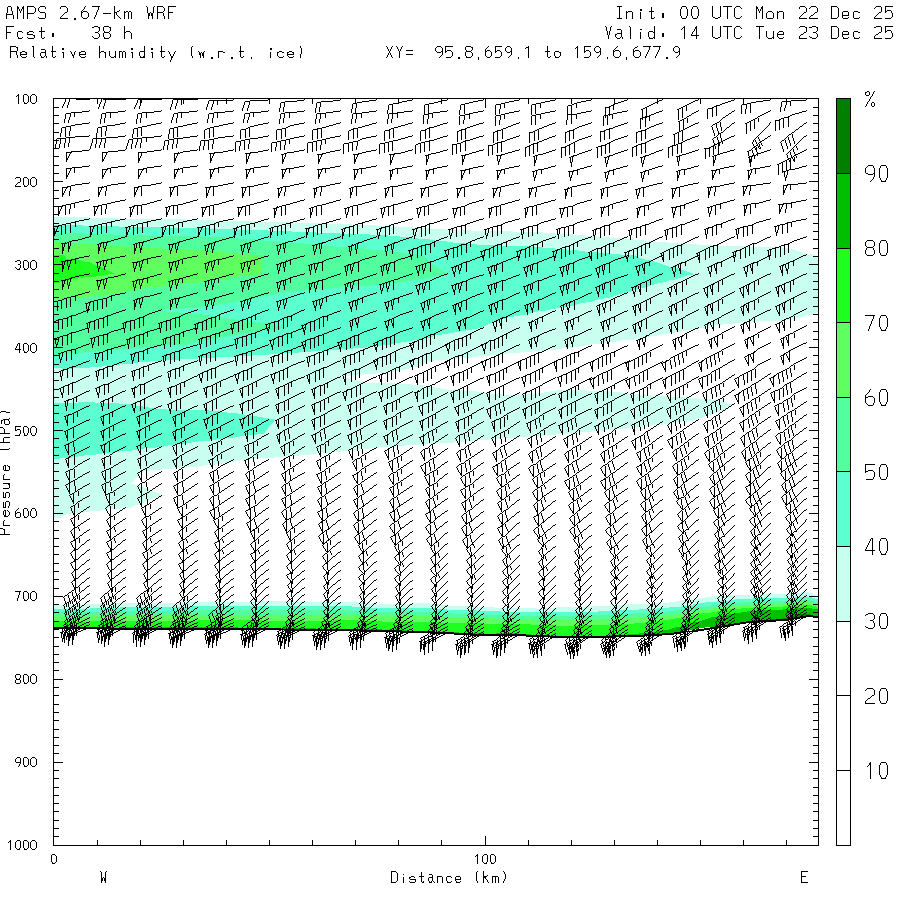This screenshot has height=900, width=900.
Task: Click the 'W' west endpoint label
Action: pos(104,878)
